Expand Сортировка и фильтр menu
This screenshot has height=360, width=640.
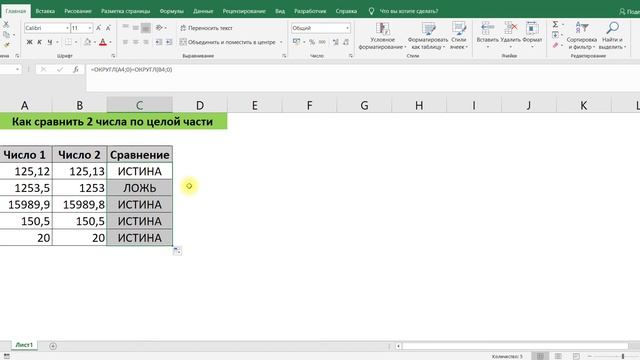point(582,36)
